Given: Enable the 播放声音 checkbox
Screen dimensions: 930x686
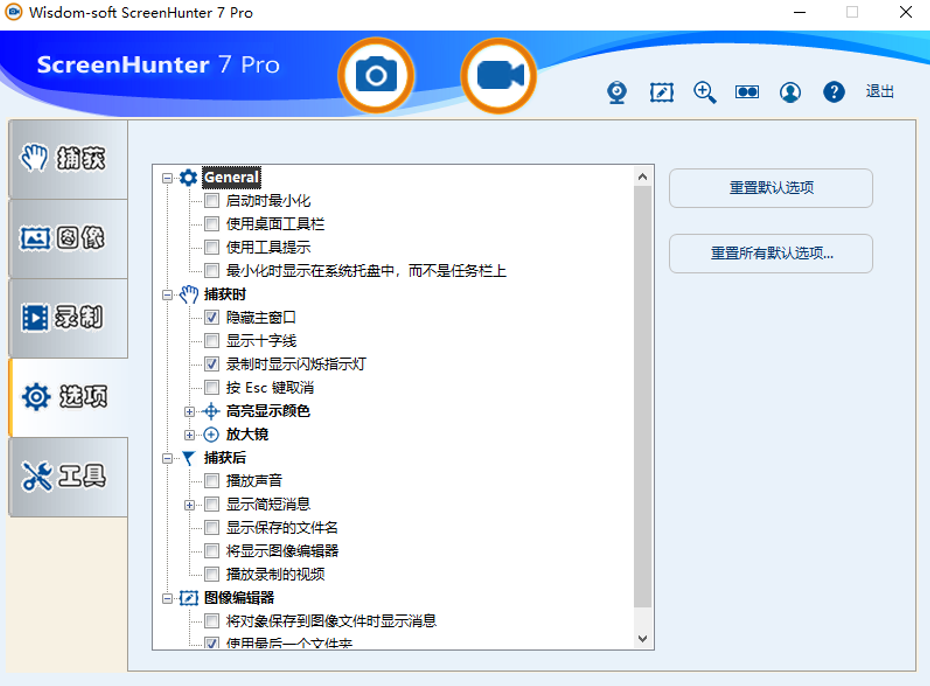Looking at the screenshot, I should [212, 480].
